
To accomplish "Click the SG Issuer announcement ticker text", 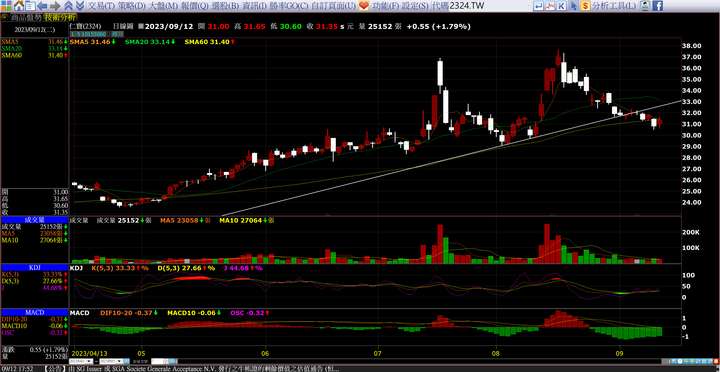I will coord(204,368).
